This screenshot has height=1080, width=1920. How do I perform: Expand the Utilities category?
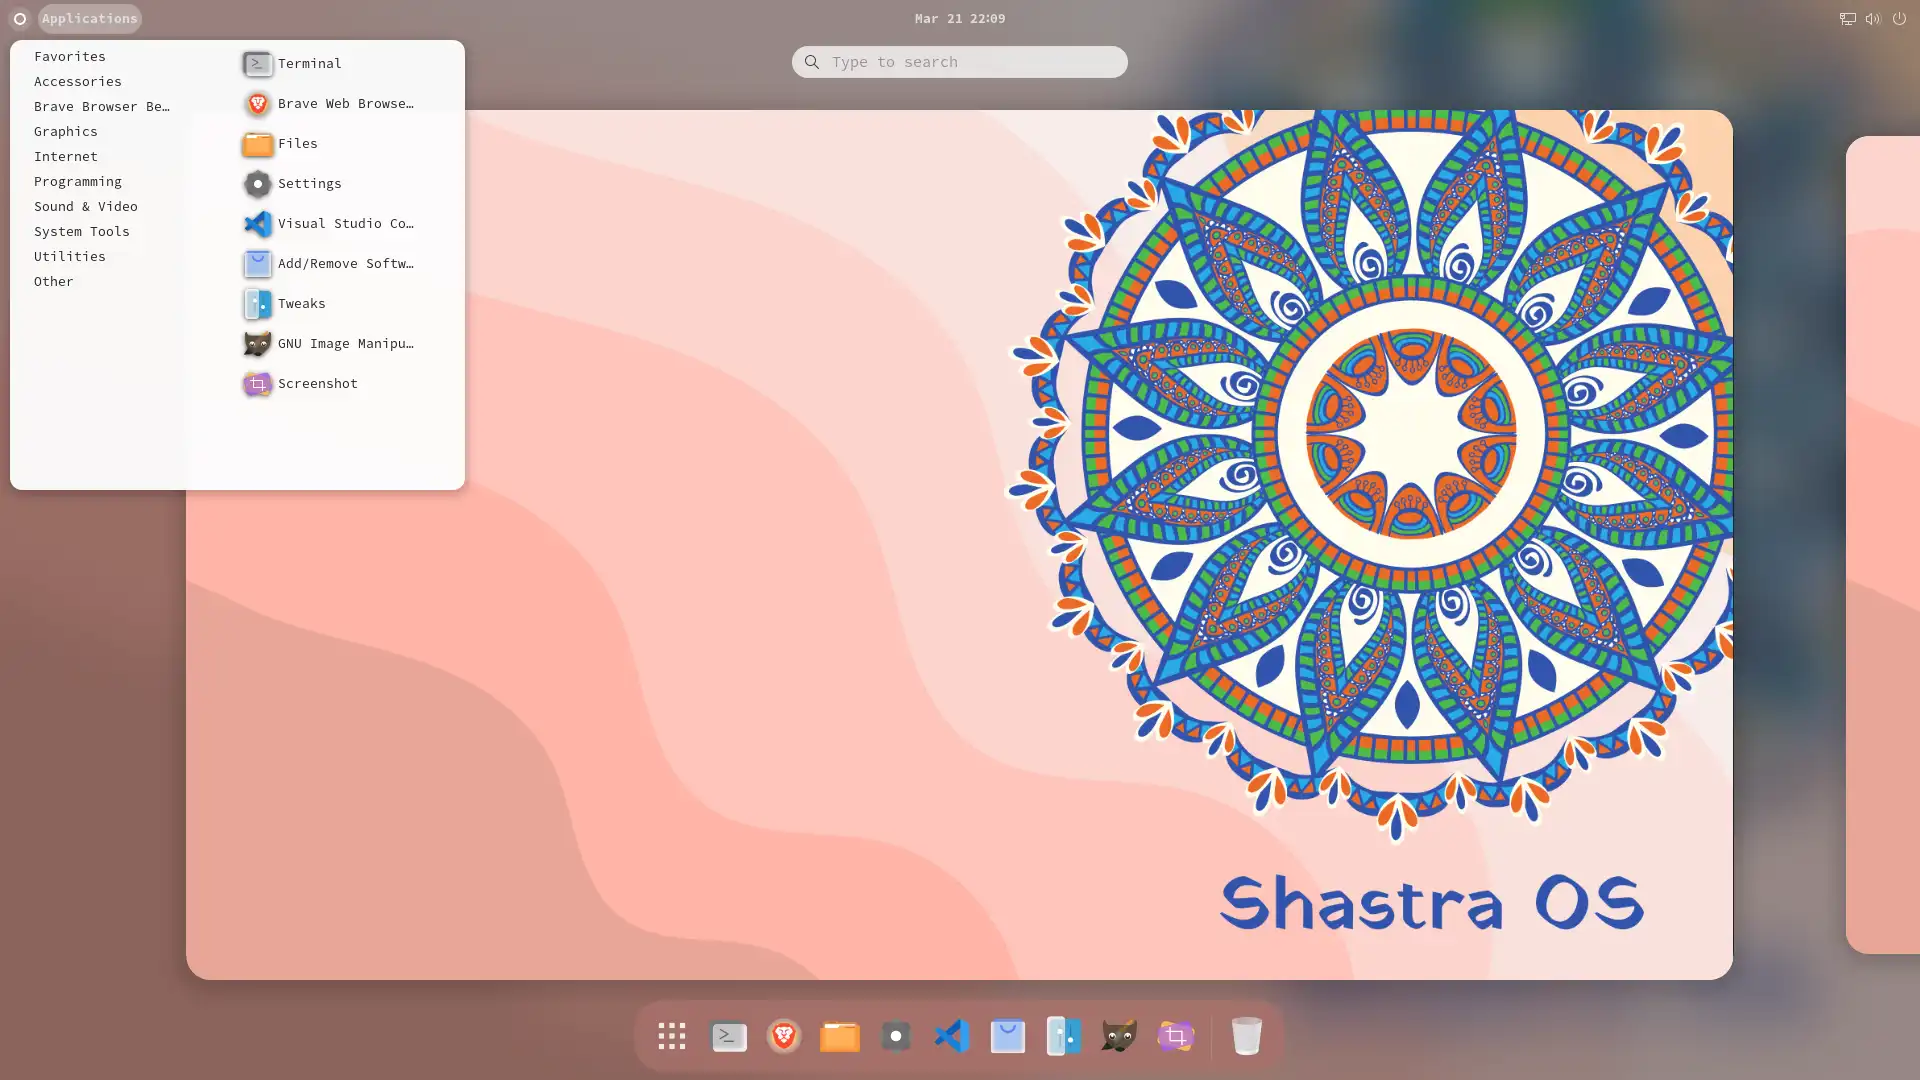coord(70,256)
